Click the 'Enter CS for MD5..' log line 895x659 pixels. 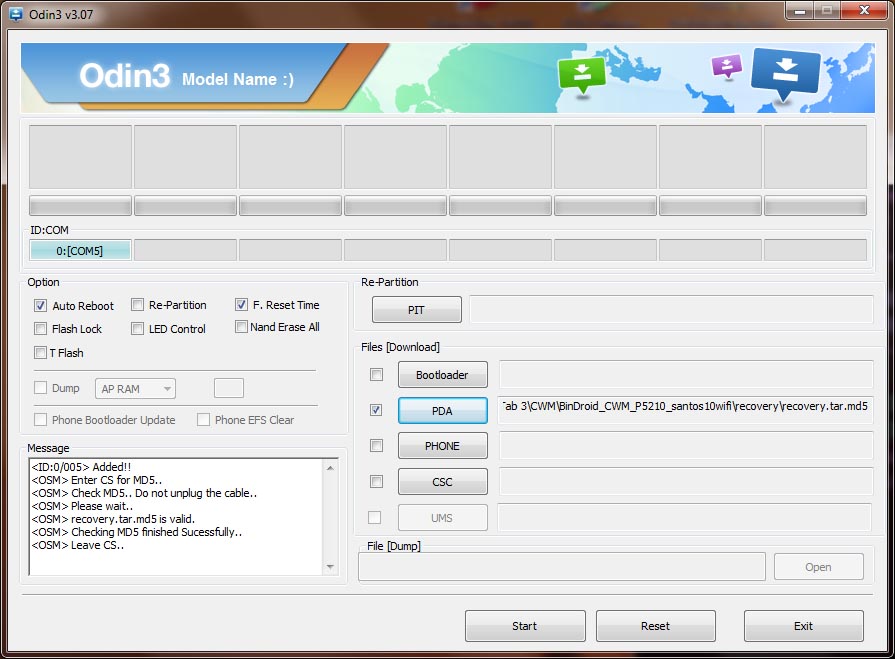click(96, 480)
